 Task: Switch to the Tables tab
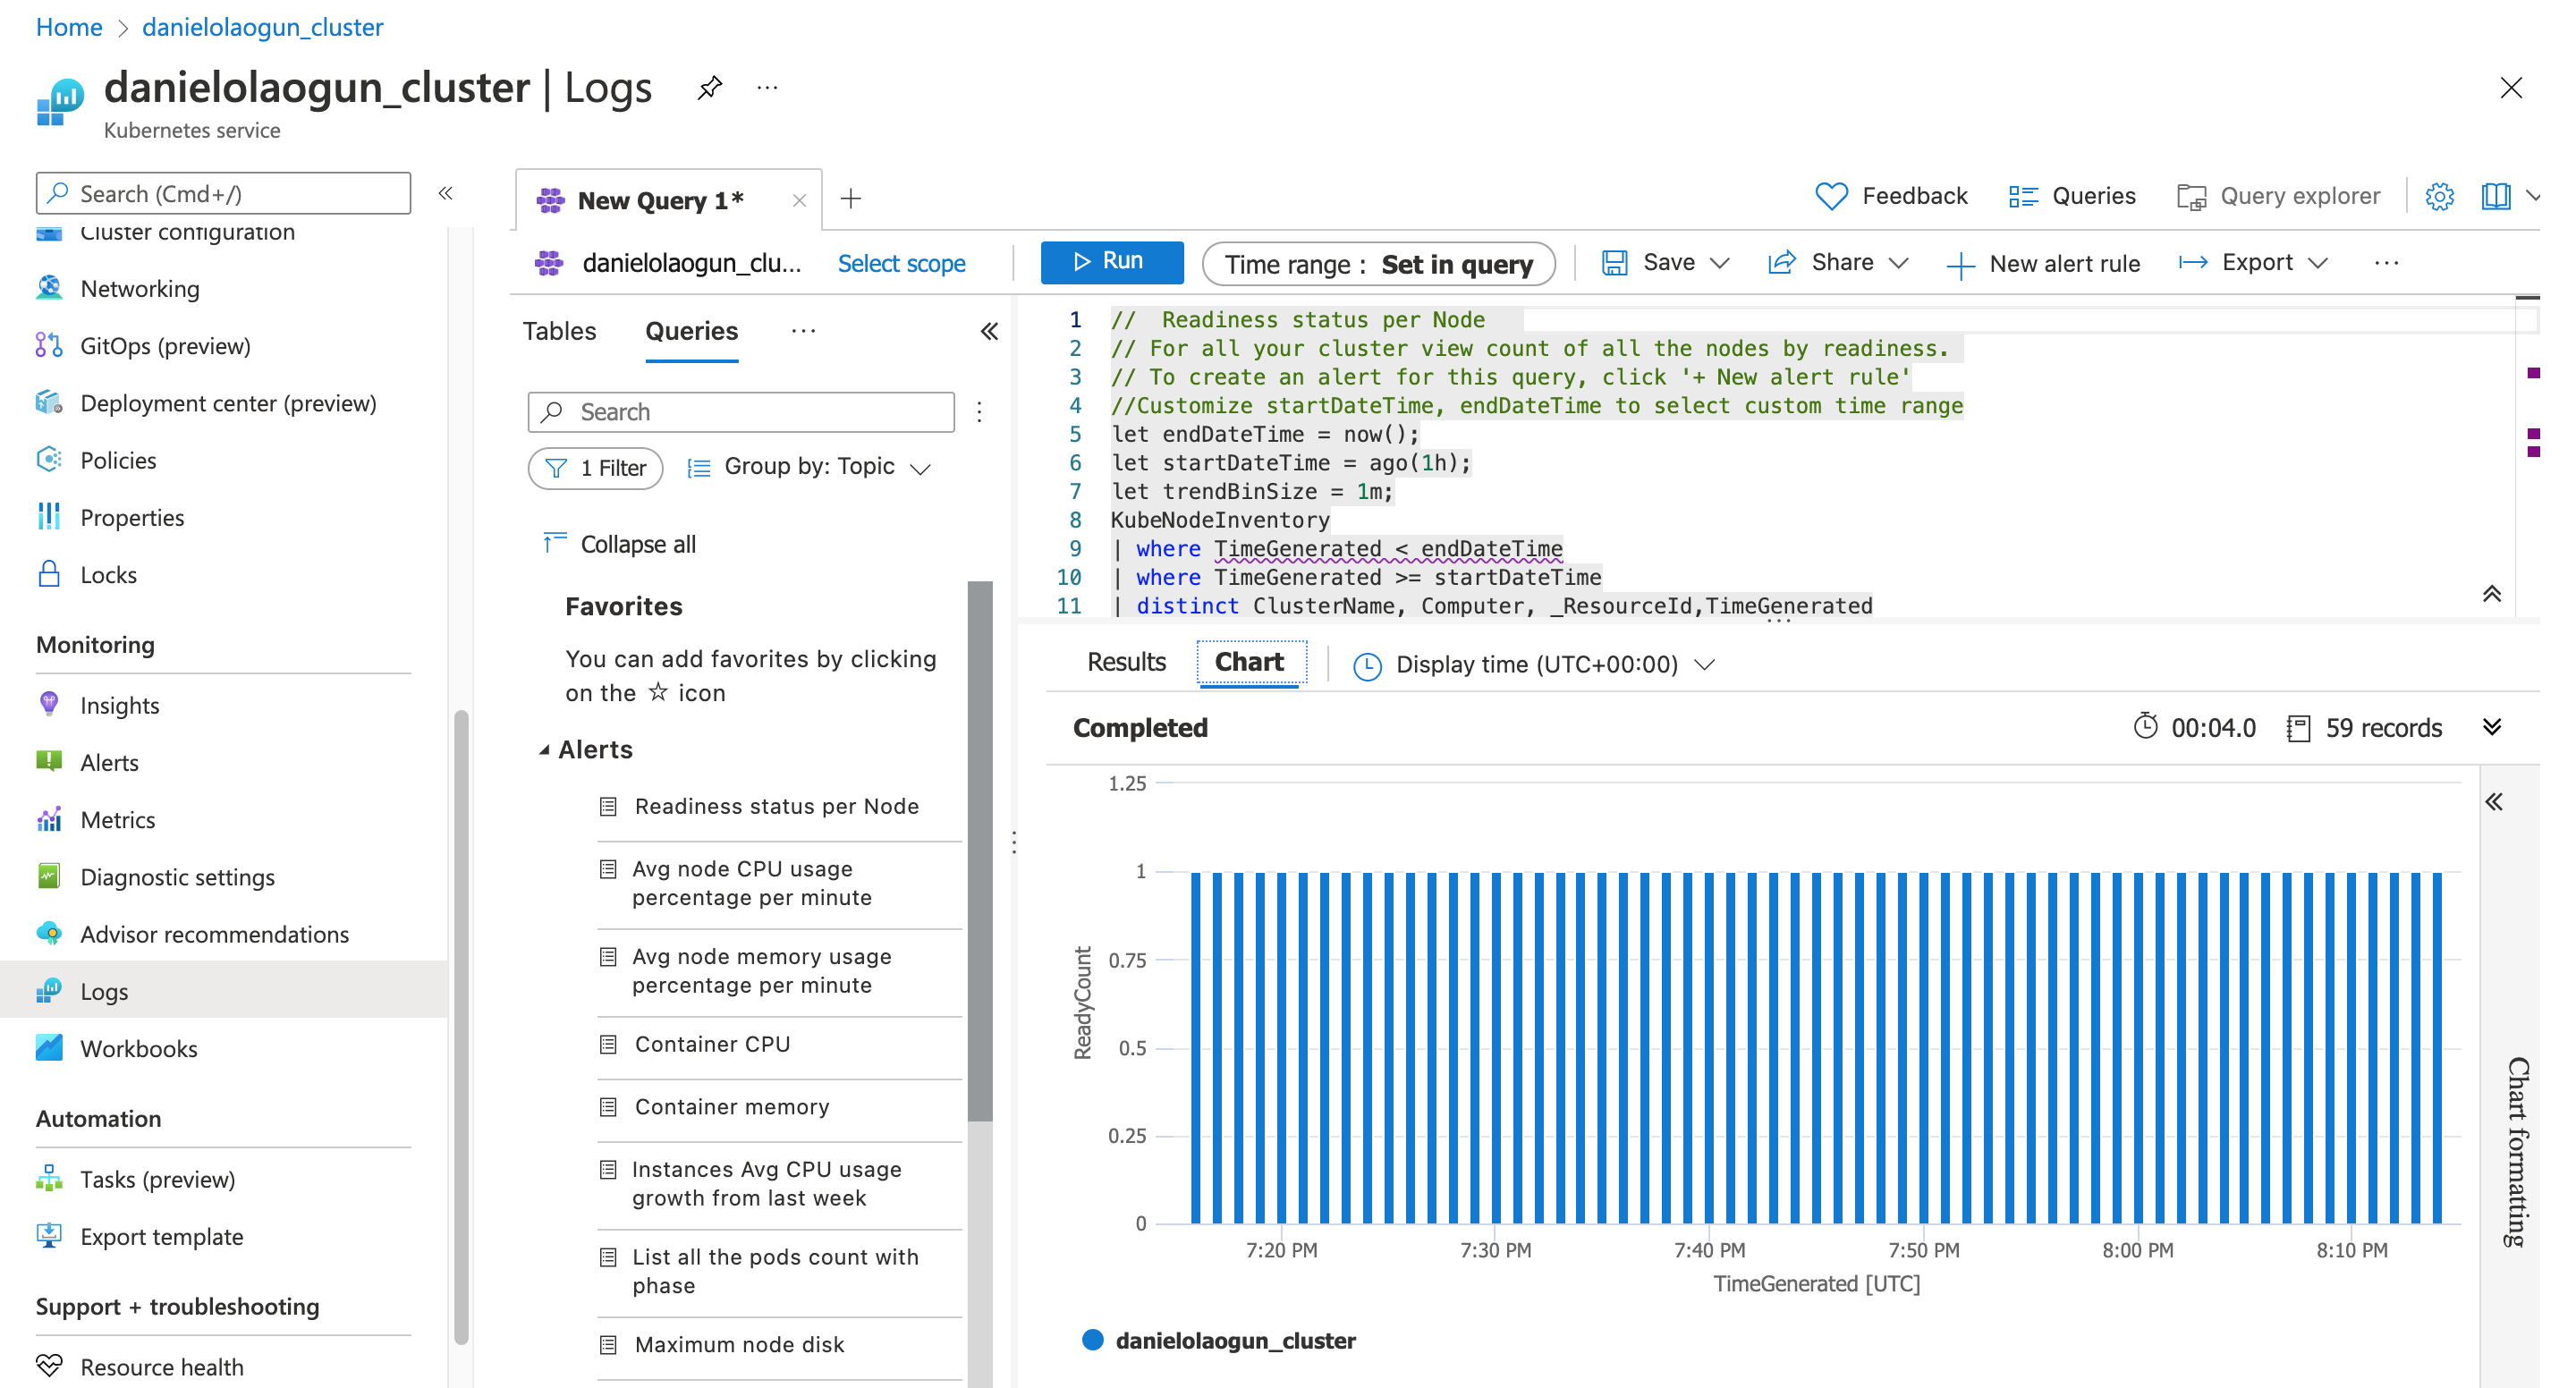click(x=559, y=331)
